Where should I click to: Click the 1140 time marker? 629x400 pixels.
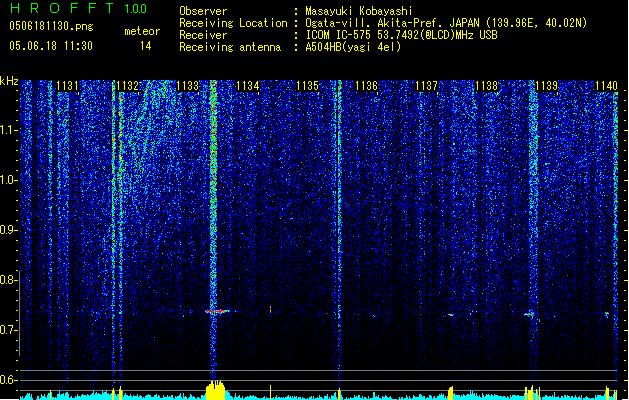pos(606,86)
